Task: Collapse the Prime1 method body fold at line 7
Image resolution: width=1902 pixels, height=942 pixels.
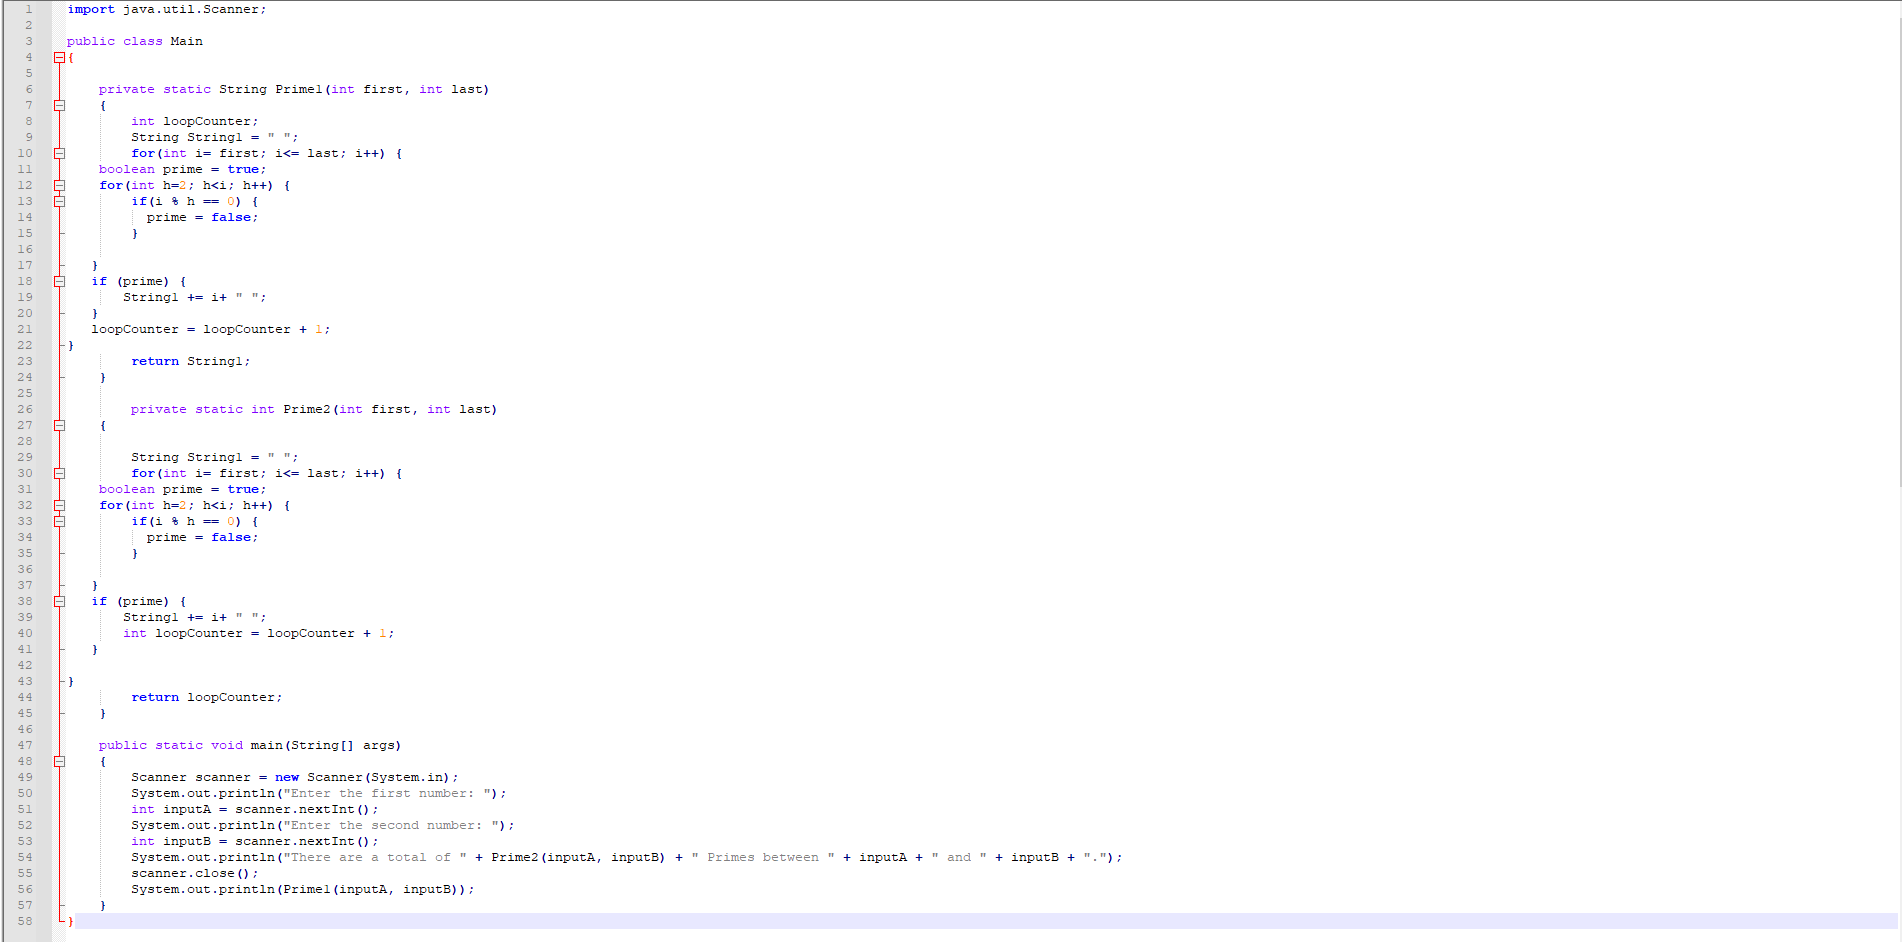Action: pyautogui.click(x=59, y=105)
